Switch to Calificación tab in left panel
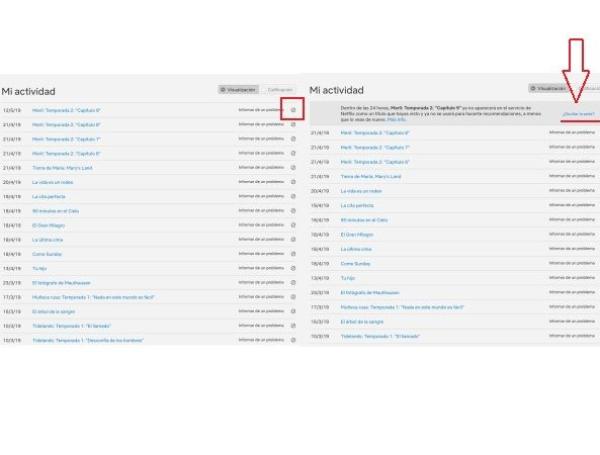The height and width of the screenshot is (455, 600). tap(280, 90)
